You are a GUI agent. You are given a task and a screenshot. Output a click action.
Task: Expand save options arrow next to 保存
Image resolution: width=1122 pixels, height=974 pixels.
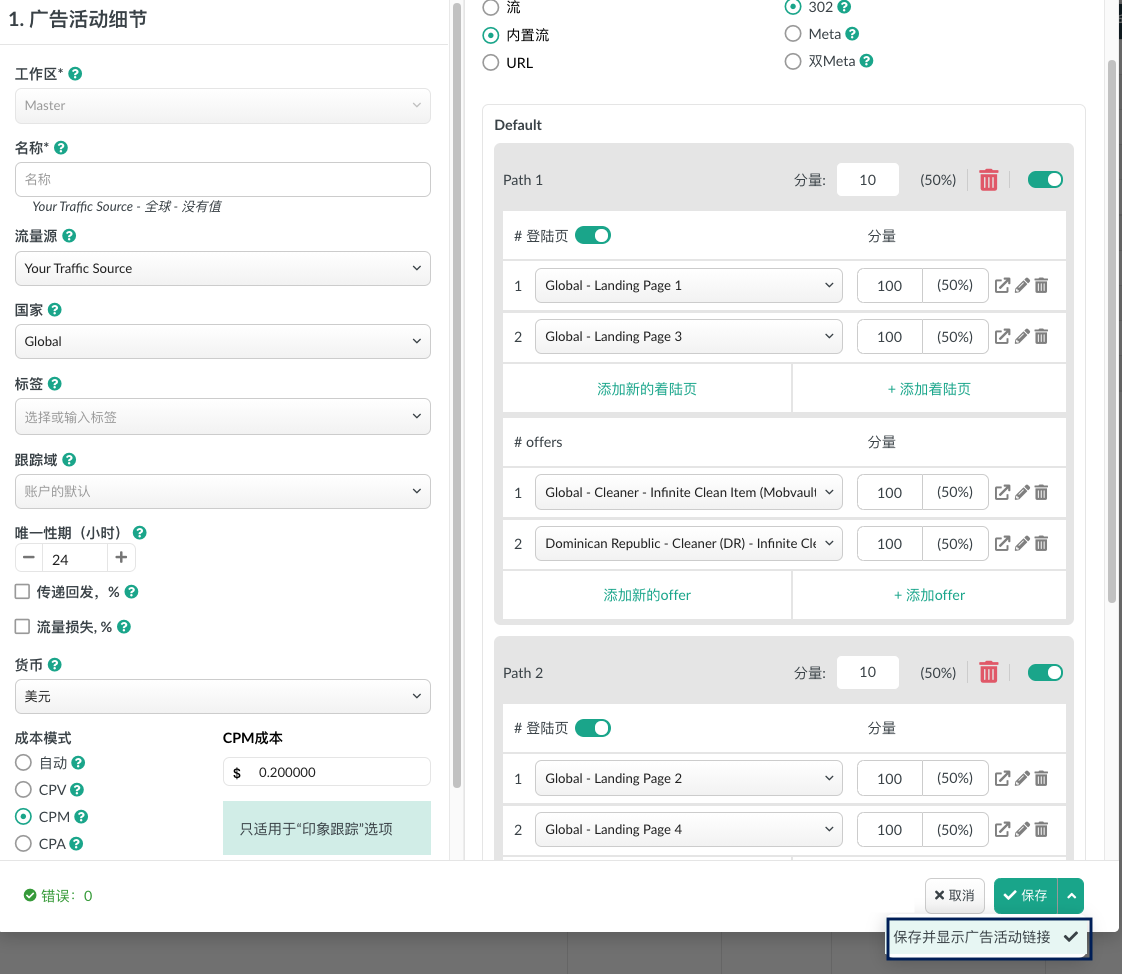coord(1071,895)
